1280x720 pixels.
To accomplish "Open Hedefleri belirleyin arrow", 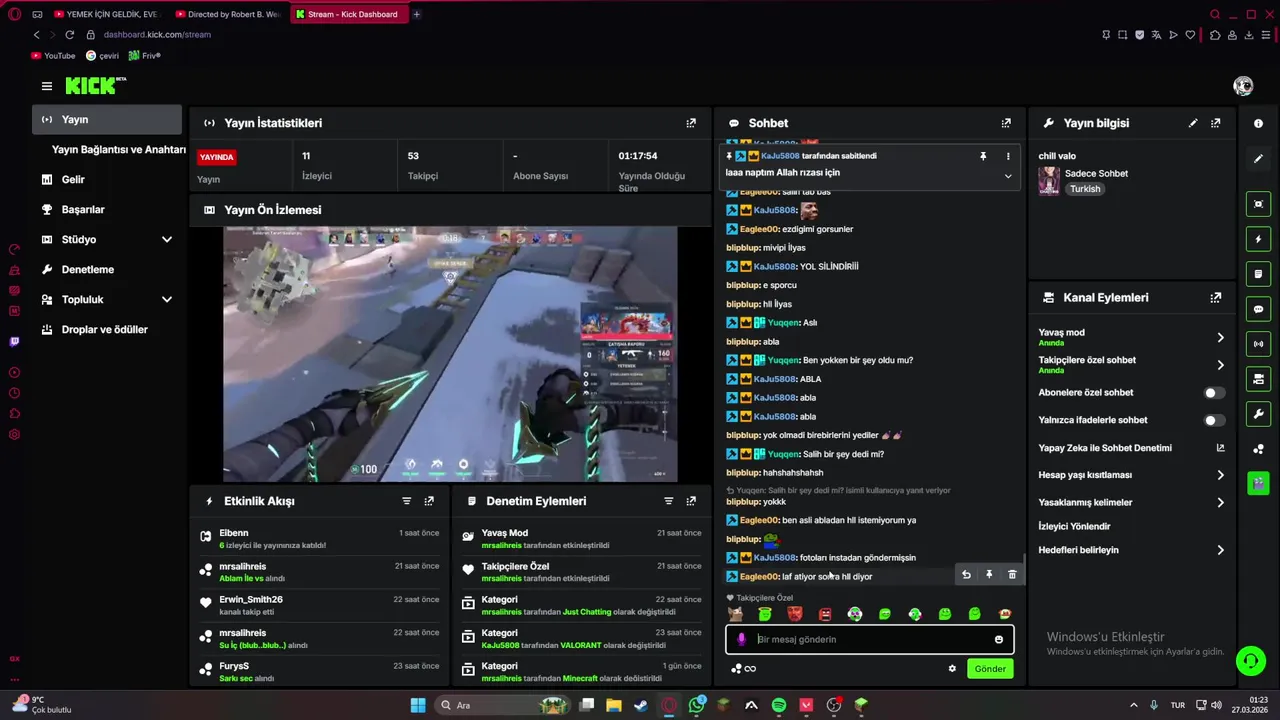I will click(1220, 550).
